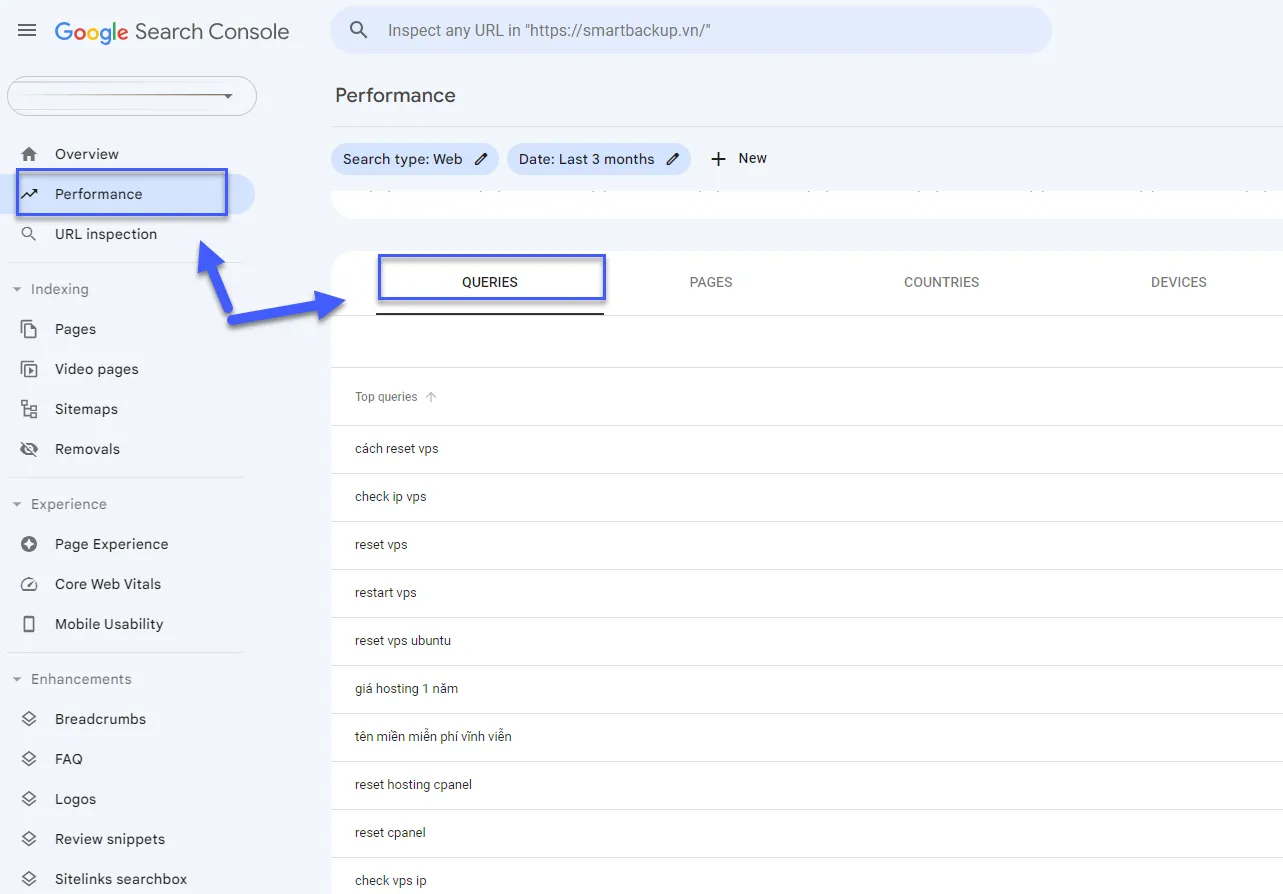
Task: Collapse the Indexing section
Action: click(15, 289)
